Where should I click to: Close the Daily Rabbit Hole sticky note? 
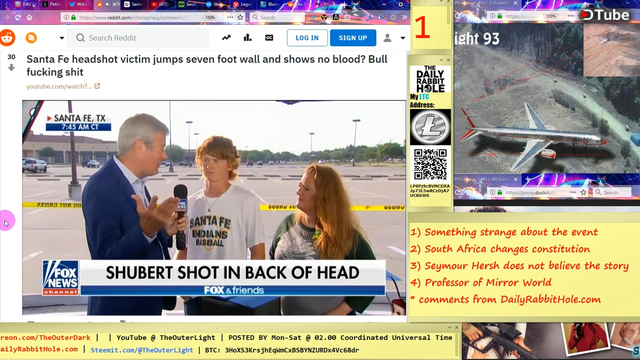[448, 60]
